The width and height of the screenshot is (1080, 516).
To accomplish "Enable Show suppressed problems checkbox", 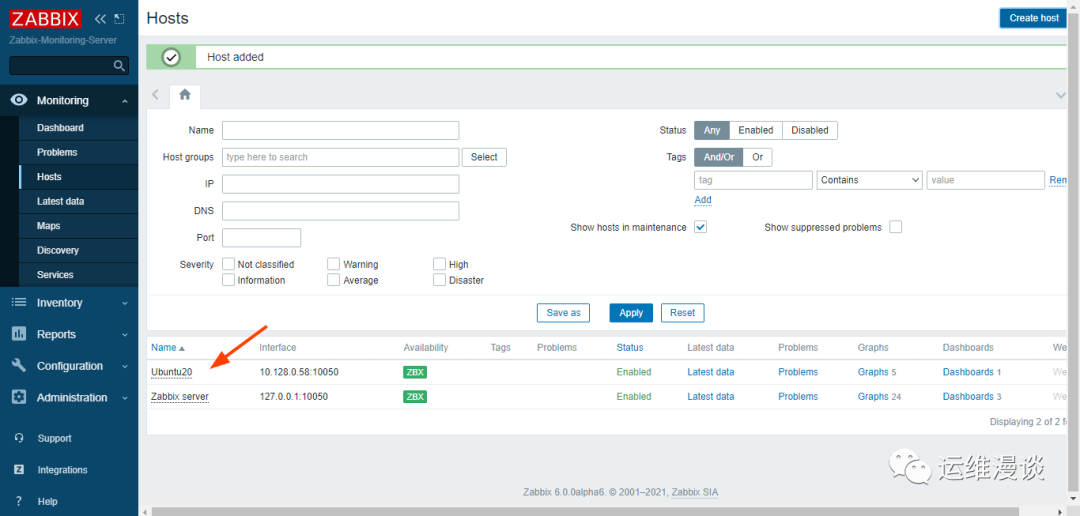I will (895, 227).
